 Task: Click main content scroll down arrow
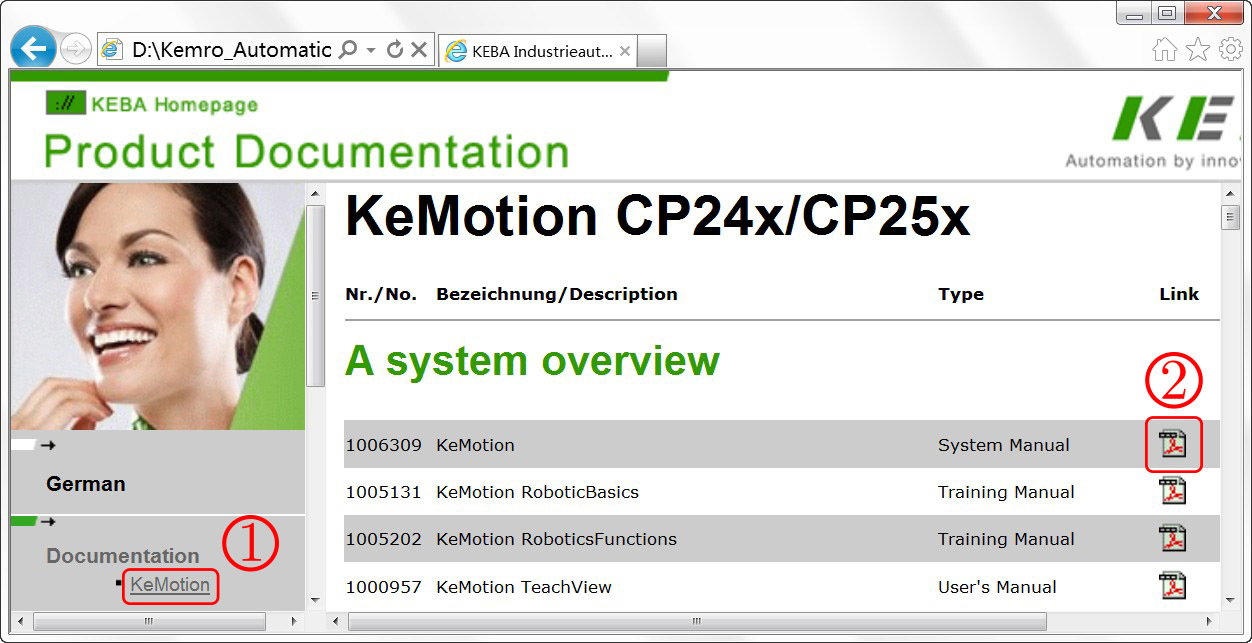(1230, 600)
